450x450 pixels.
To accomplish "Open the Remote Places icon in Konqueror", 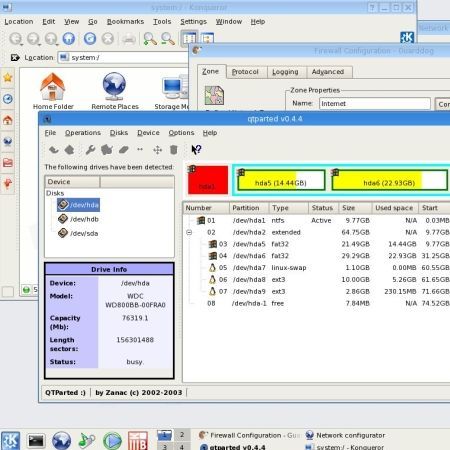I will (115, 91).
